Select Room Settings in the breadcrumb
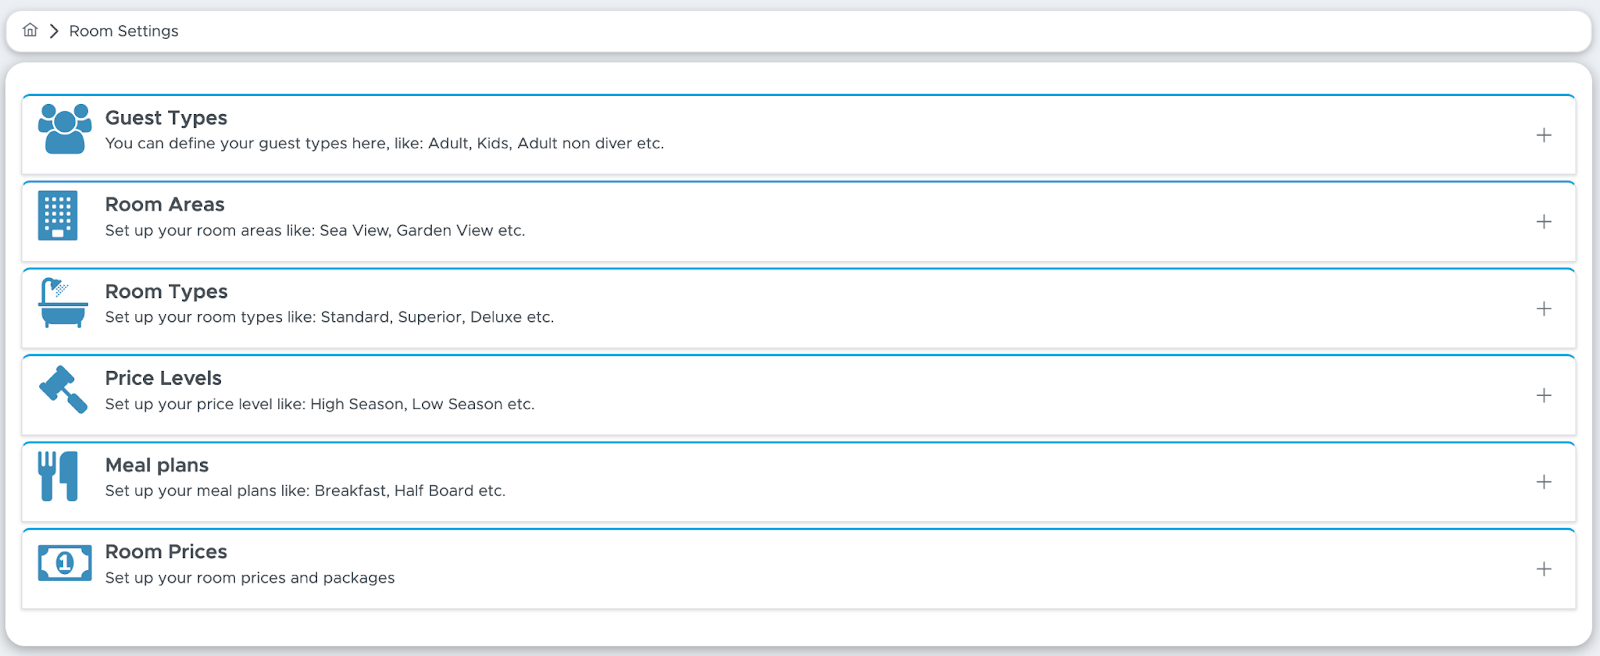Screen dimensions: 1600x656 [x=124, y=31]
